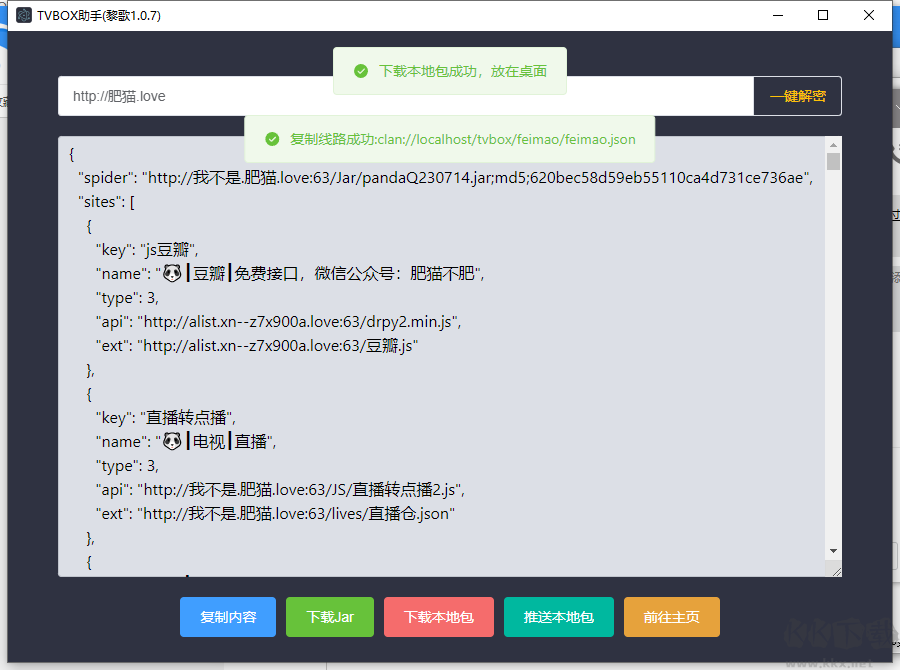Image resolution: width=900 pixels, height=670 pixels.
Task: Click the red 下载本地包 button
Action: (438, 617)
